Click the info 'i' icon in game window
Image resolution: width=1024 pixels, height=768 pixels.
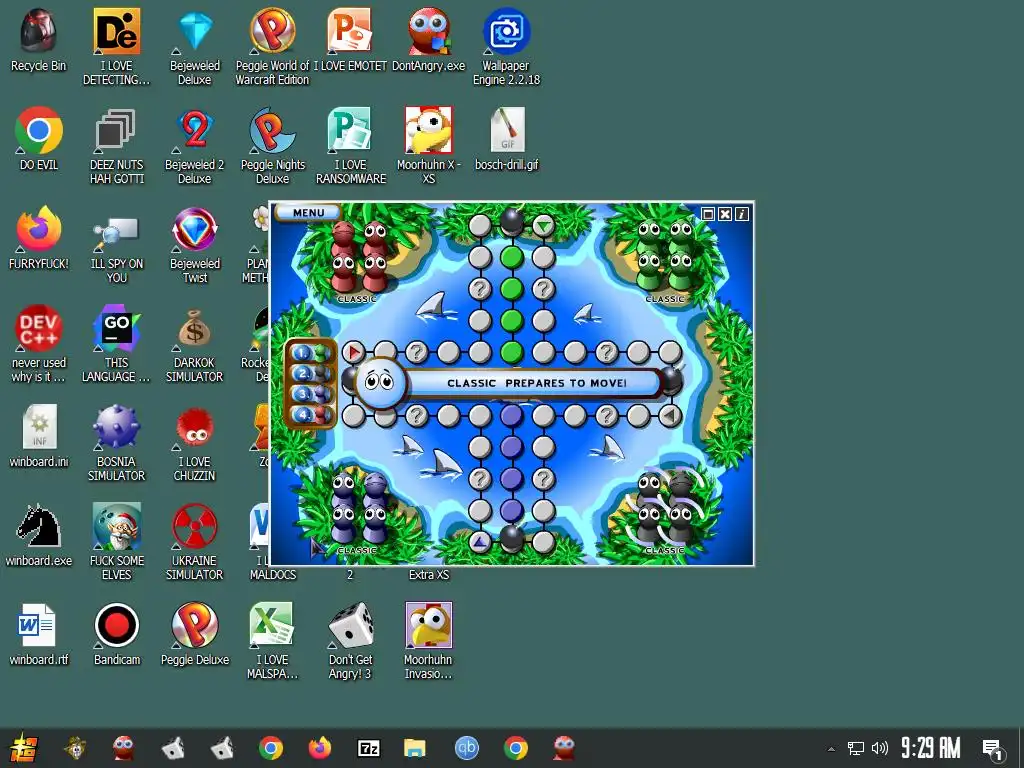(x=742, y=214)
